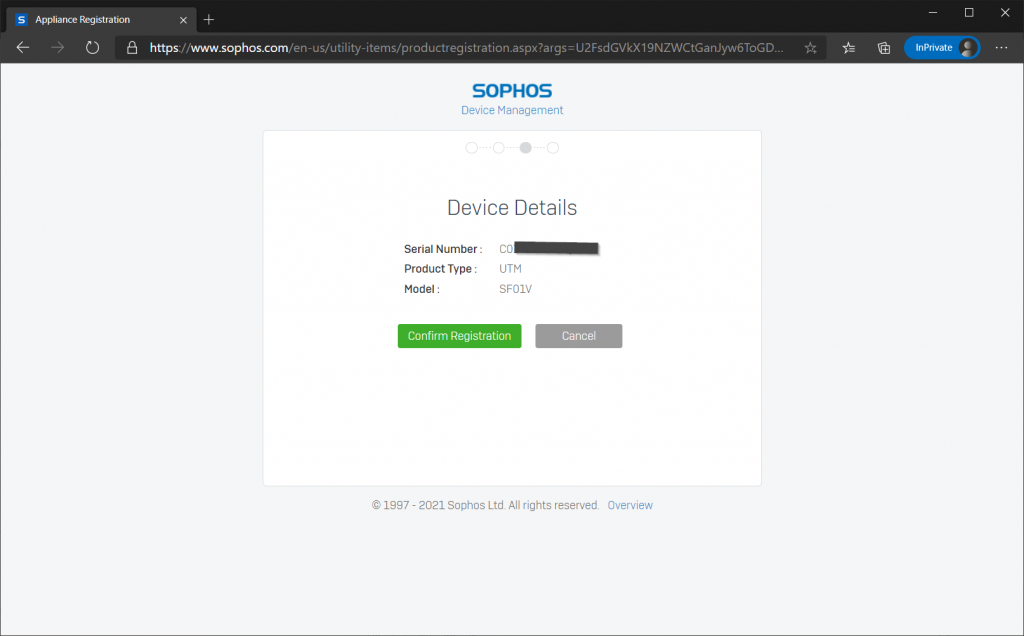Click the Model label
Viewport: 1024px width, 636px height.
(422, 289)
